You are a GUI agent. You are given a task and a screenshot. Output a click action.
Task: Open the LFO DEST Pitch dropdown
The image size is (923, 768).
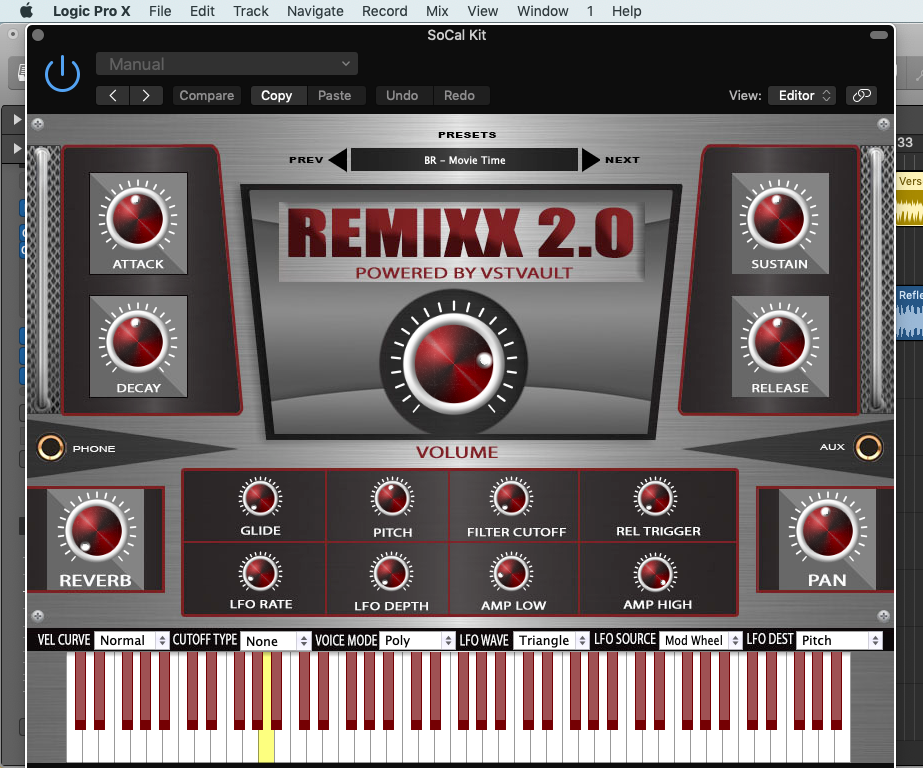[839, 640]
